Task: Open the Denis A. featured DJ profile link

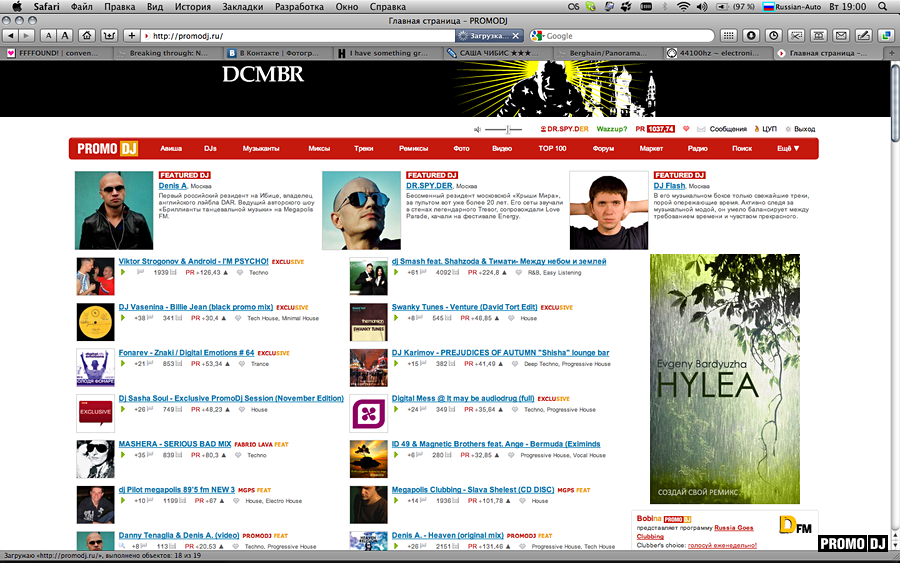Action: point(172,186)
